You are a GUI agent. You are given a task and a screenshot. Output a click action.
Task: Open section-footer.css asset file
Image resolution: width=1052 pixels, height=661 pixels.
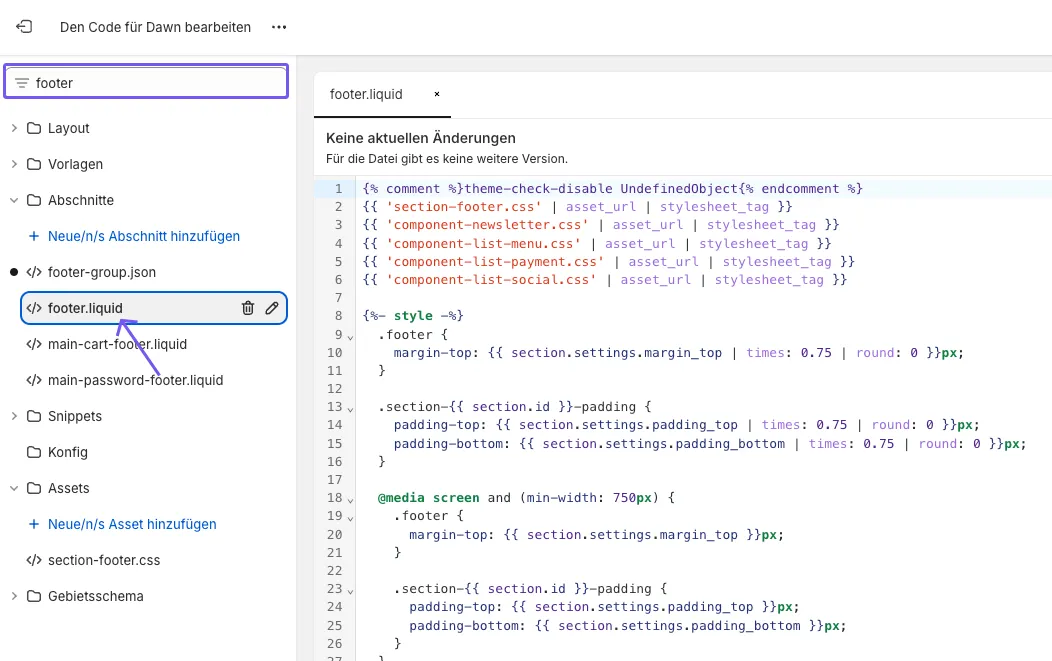pos(104,560)
